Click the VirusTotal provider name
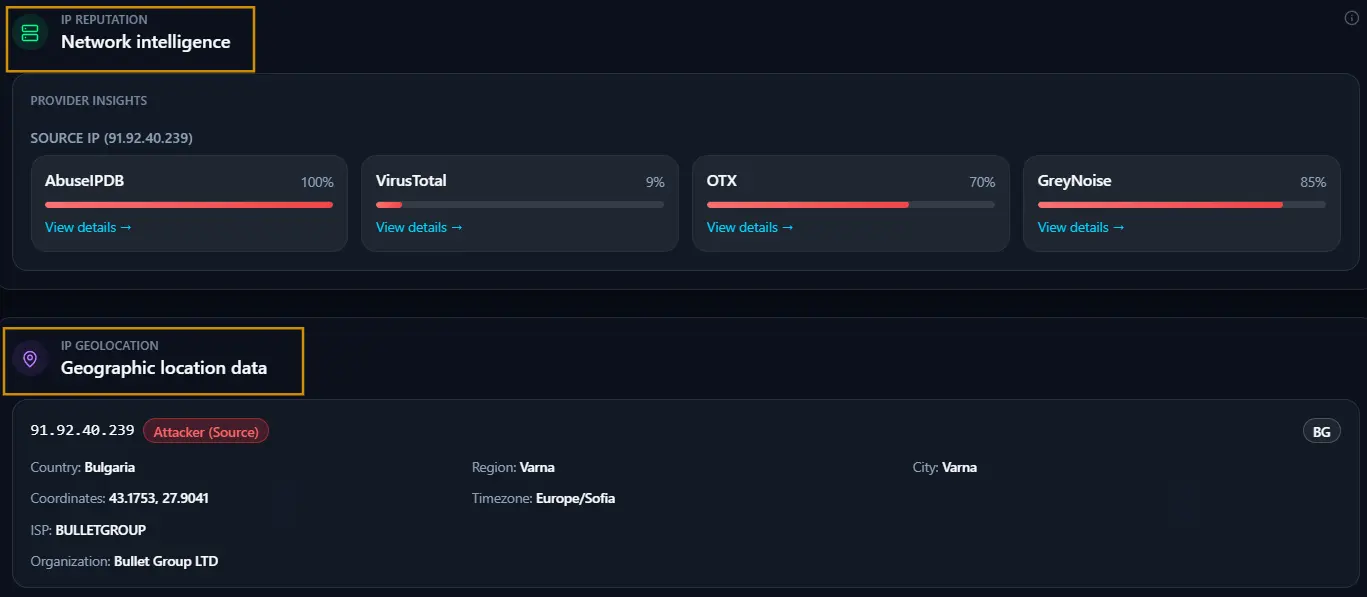 [411, 181]
